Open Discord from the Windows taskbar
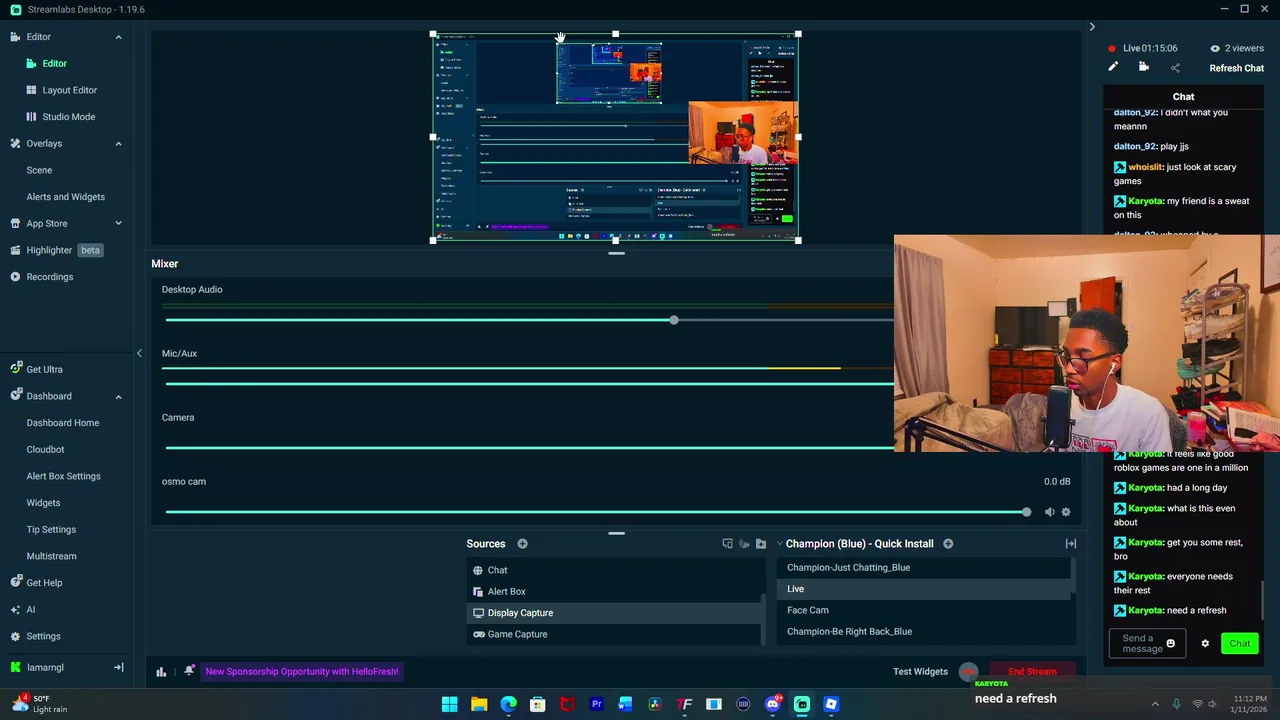1280x720 pixels. [x=772, y=704]
